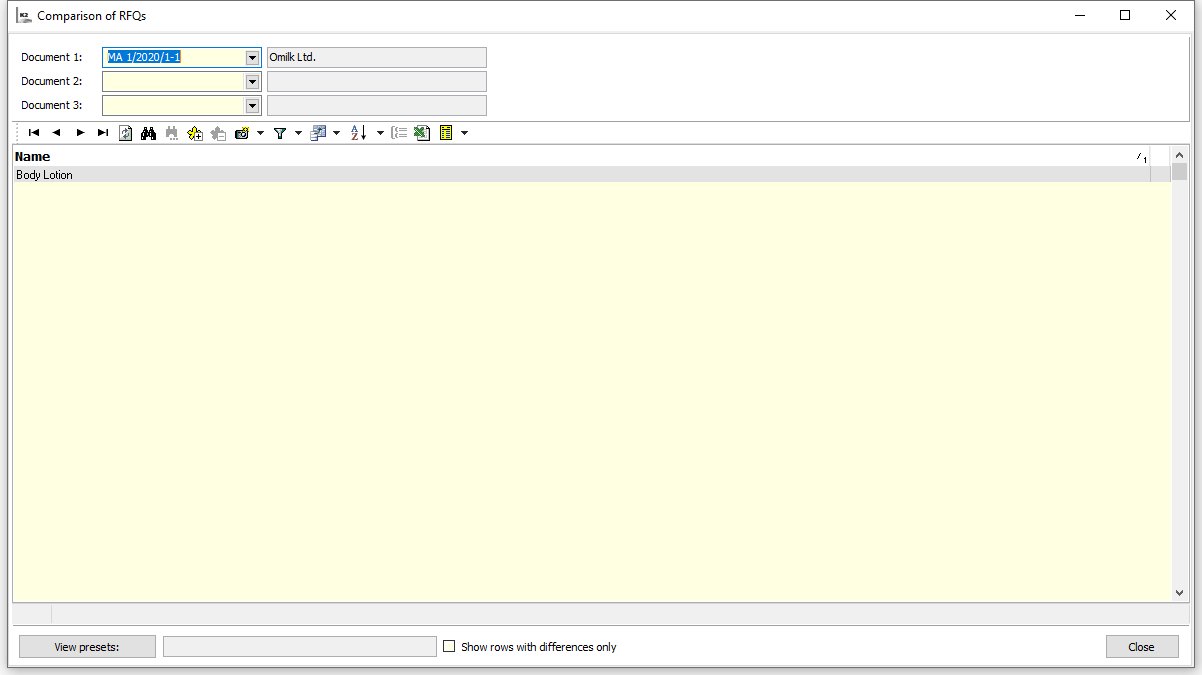Click the filter funnel icon
Image resolution: width=1202 pixels, height=675 pixels.
[280, 133]
